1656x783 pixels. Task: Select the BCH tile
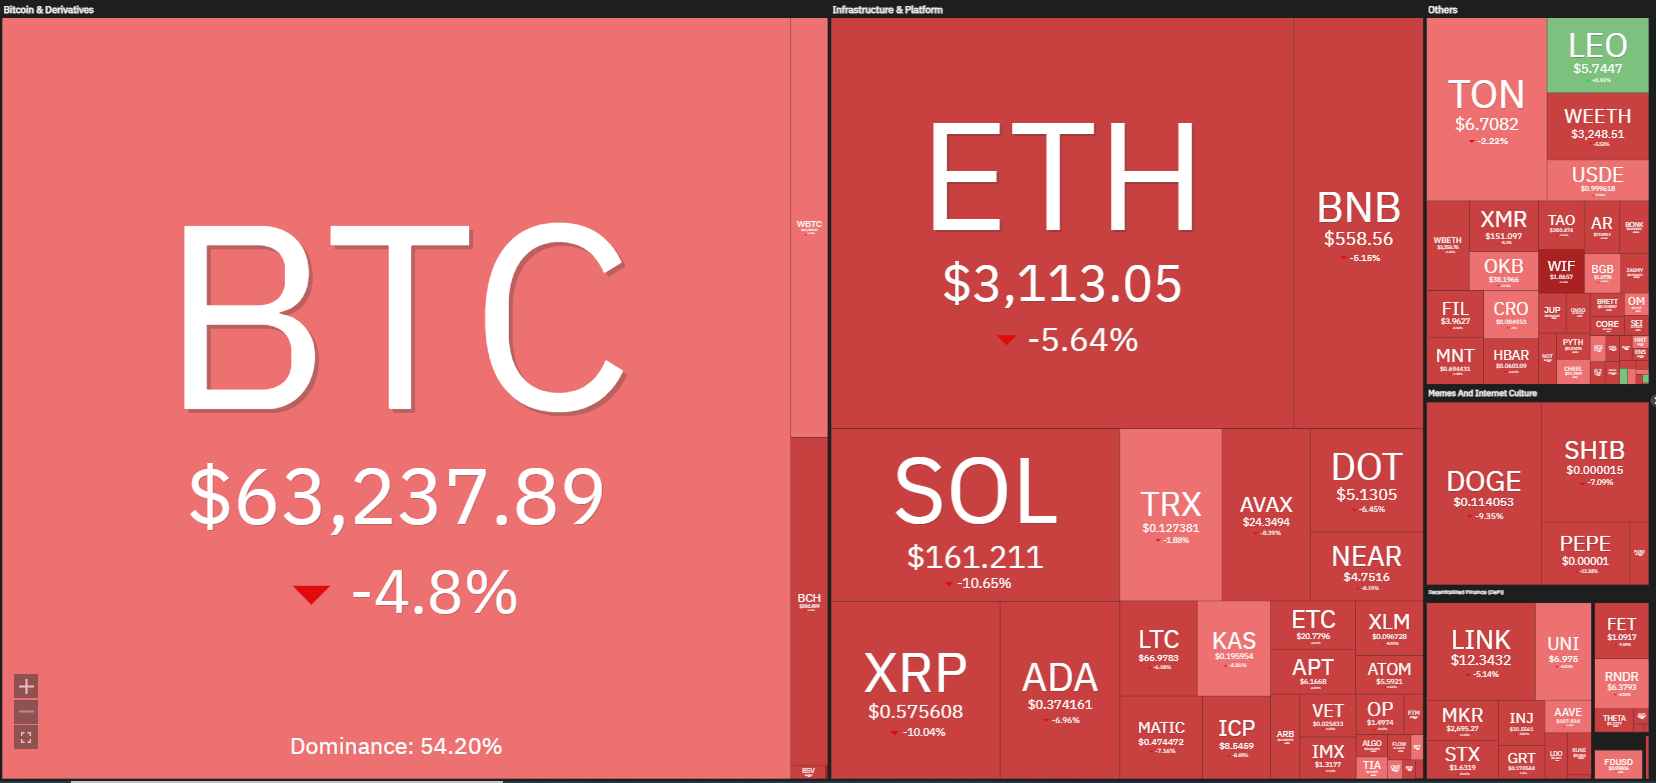809,601
